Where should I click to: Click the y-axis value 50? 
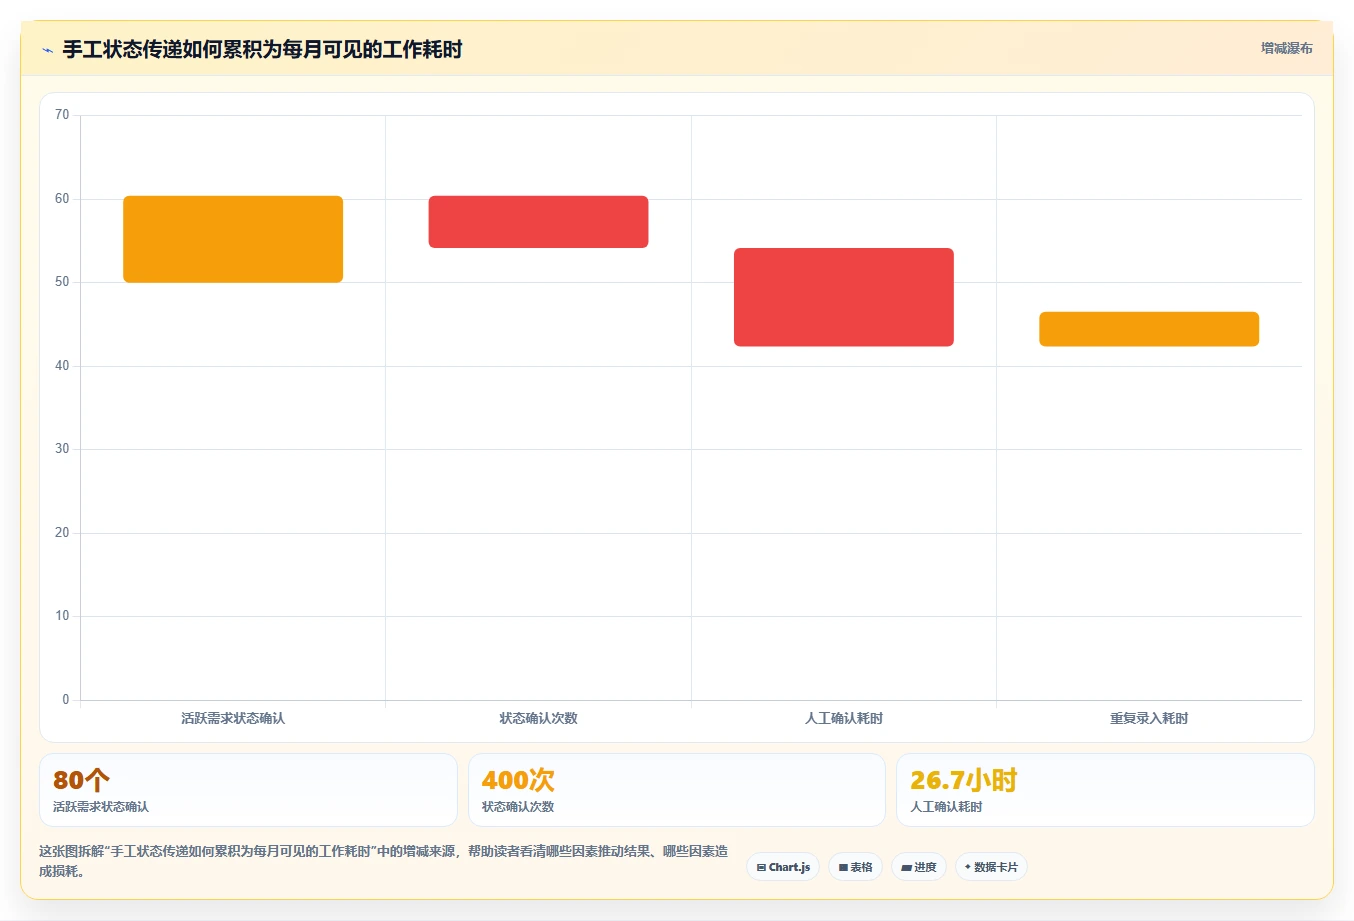[x=62, y=282]
